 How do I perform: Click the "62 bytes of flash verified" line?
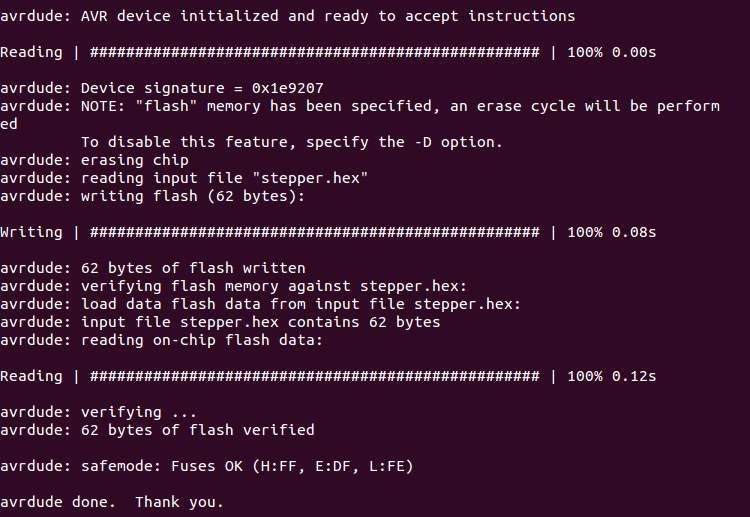[157, 430]
